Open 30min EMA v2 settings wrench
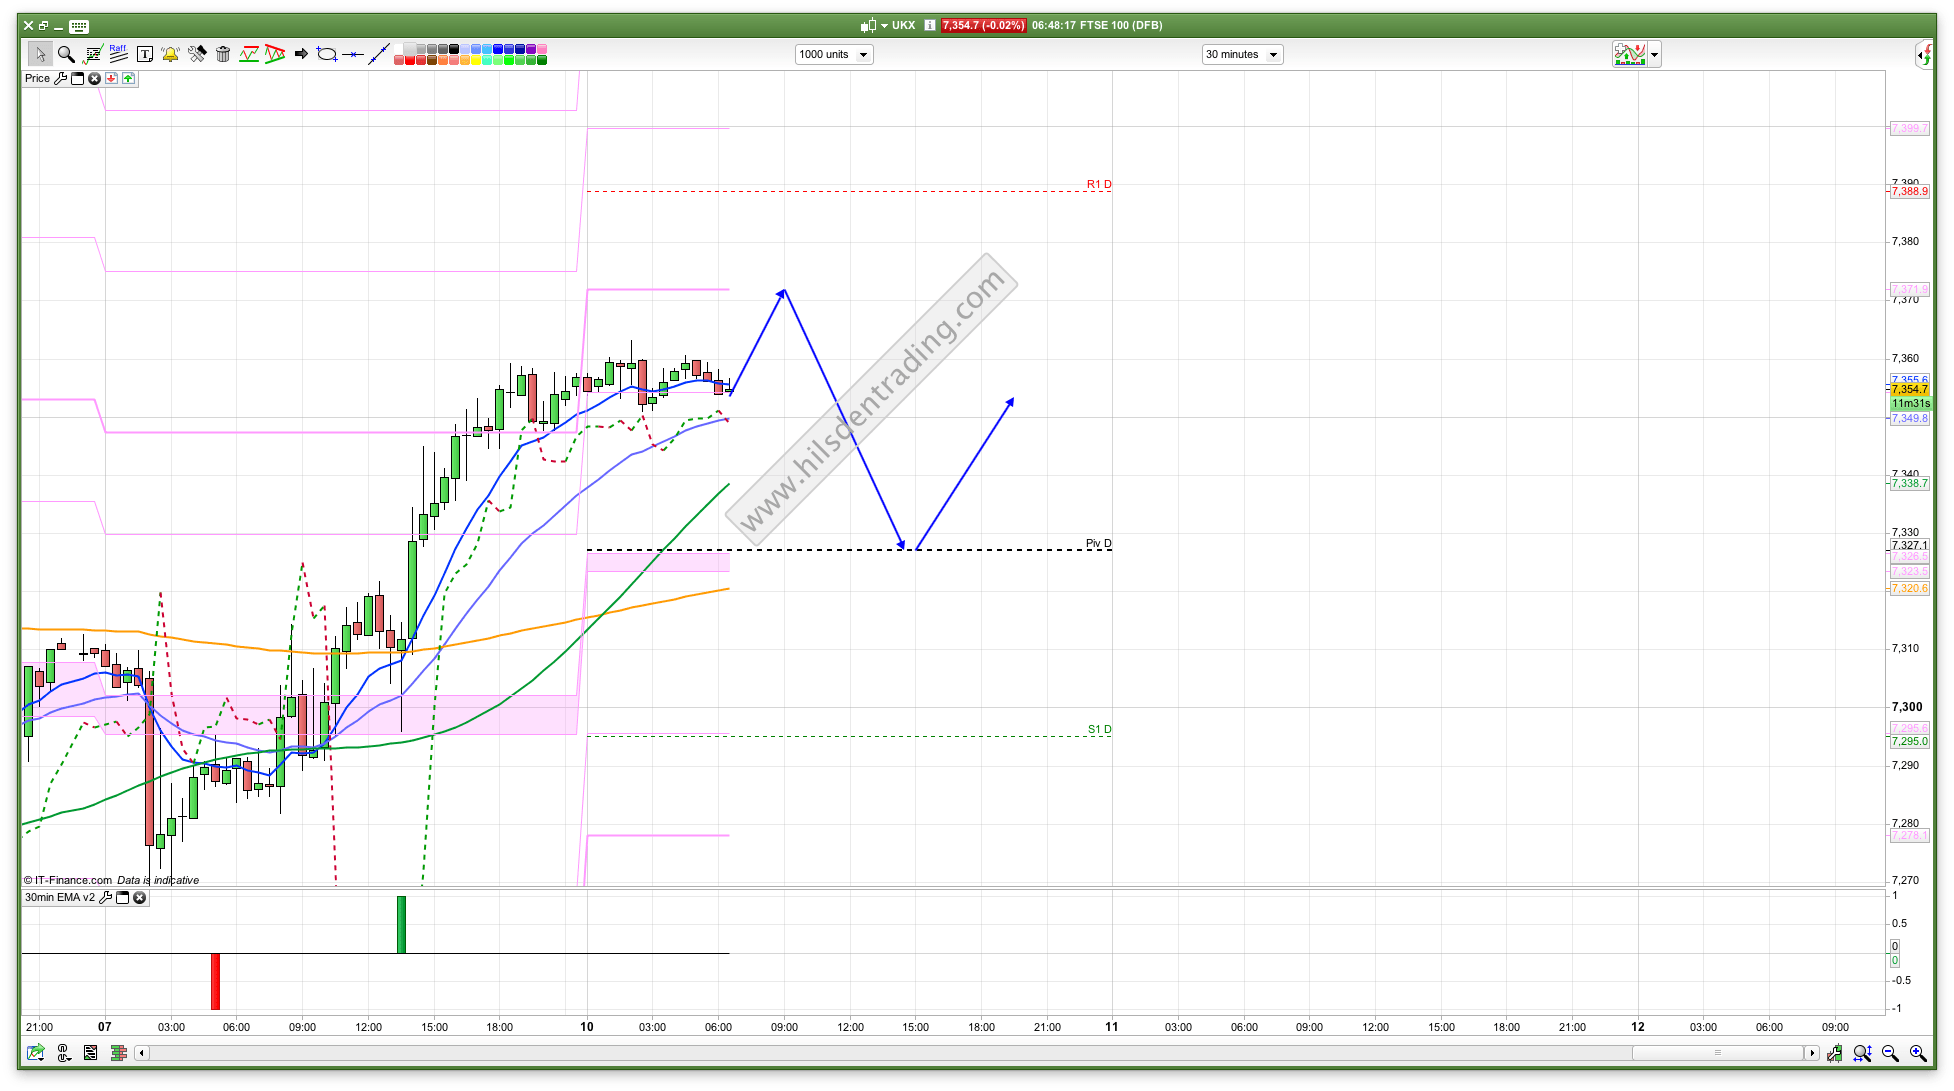 coord(106,897)
